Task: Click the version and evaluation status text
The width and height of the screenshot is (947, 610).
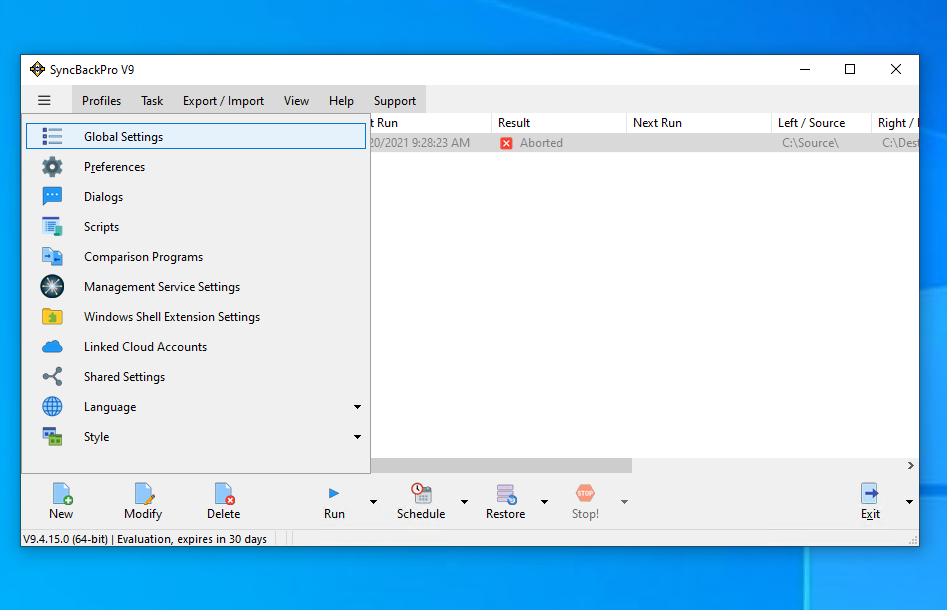Action: pos(145,539)
